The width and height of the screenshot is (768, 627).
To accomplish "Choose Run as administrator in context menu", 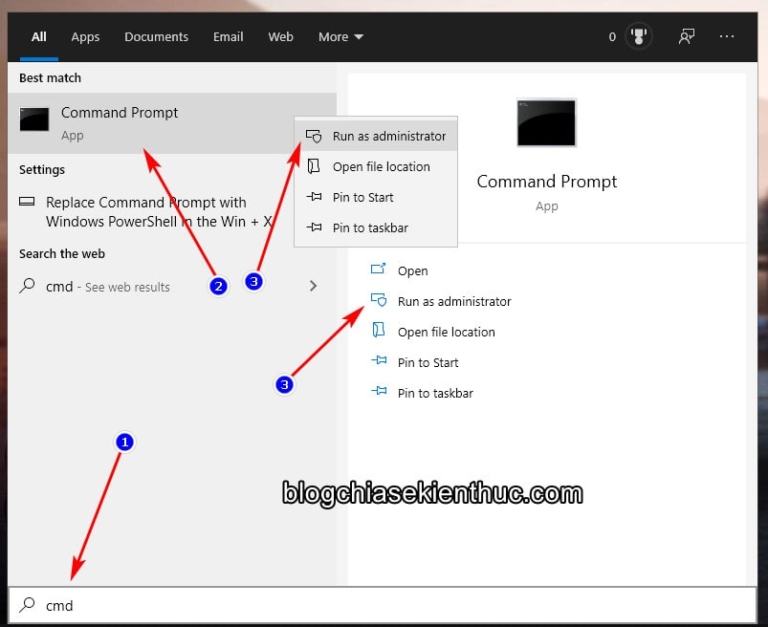I will click(388, 136).
